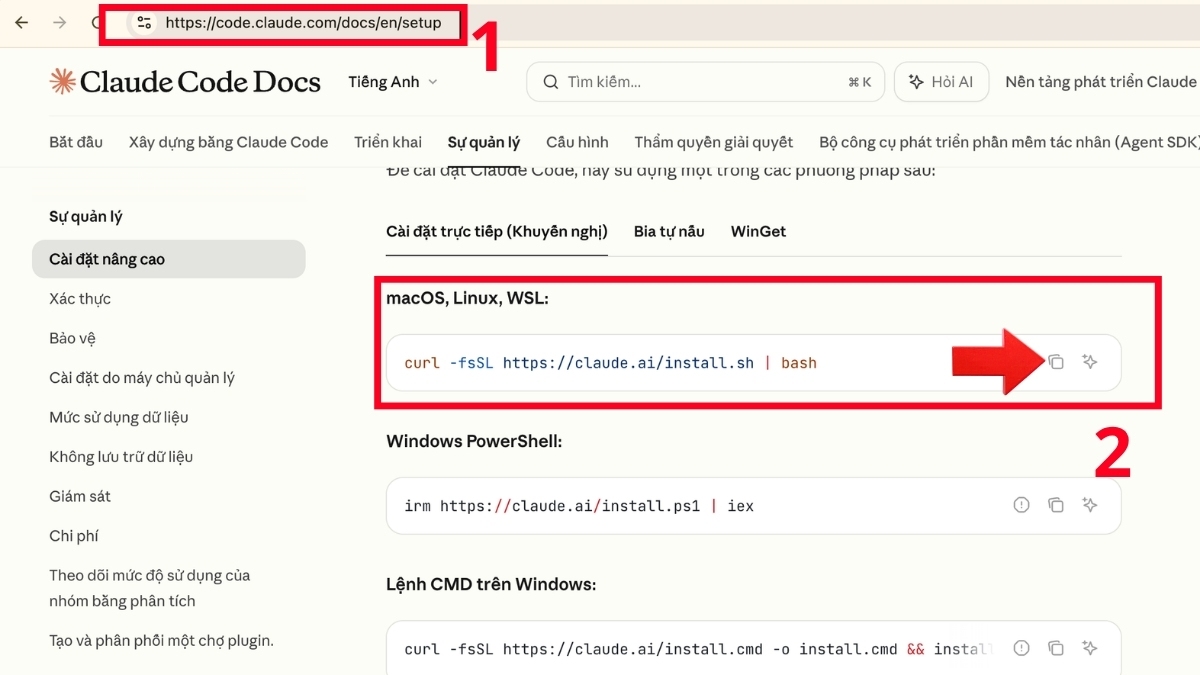Click the browser forward arrow
Screen dimensions: 1200x675
click(x=60, y=22)
